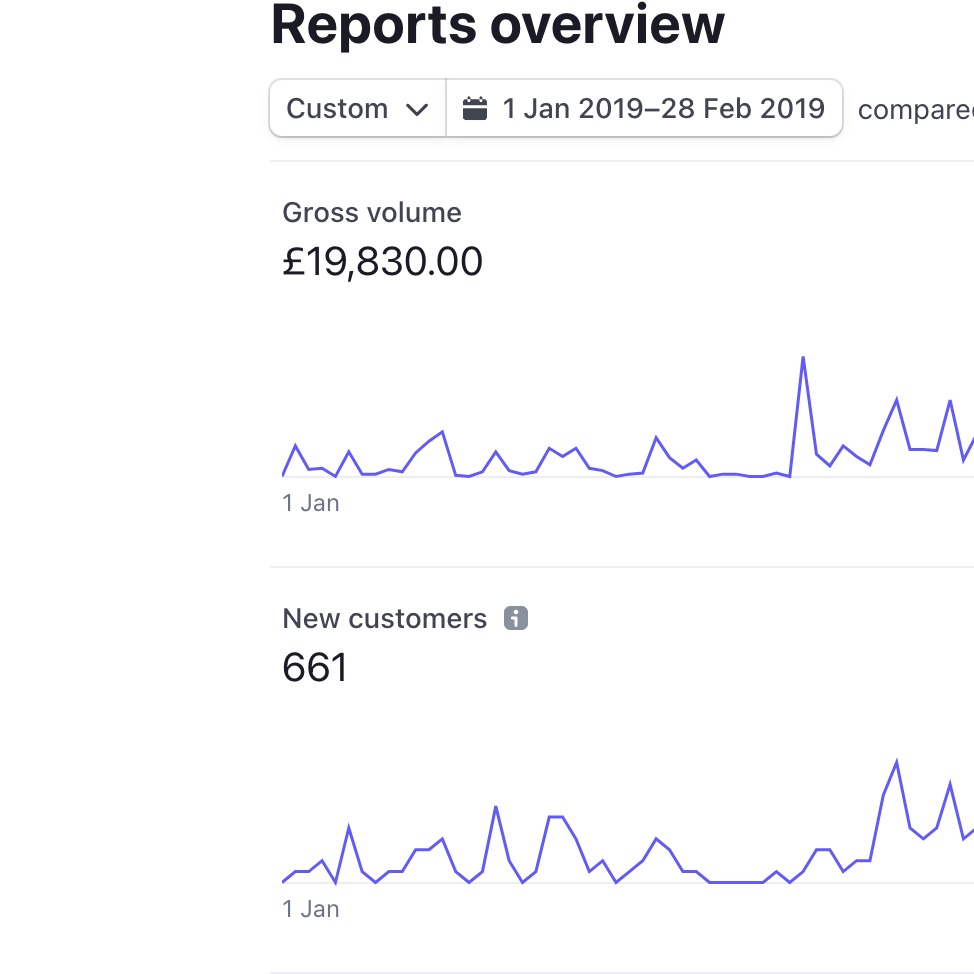The width and height of the screenshot is (974, 974).
Task: Click the New customers info icon
Action: (x=516, y=618)
